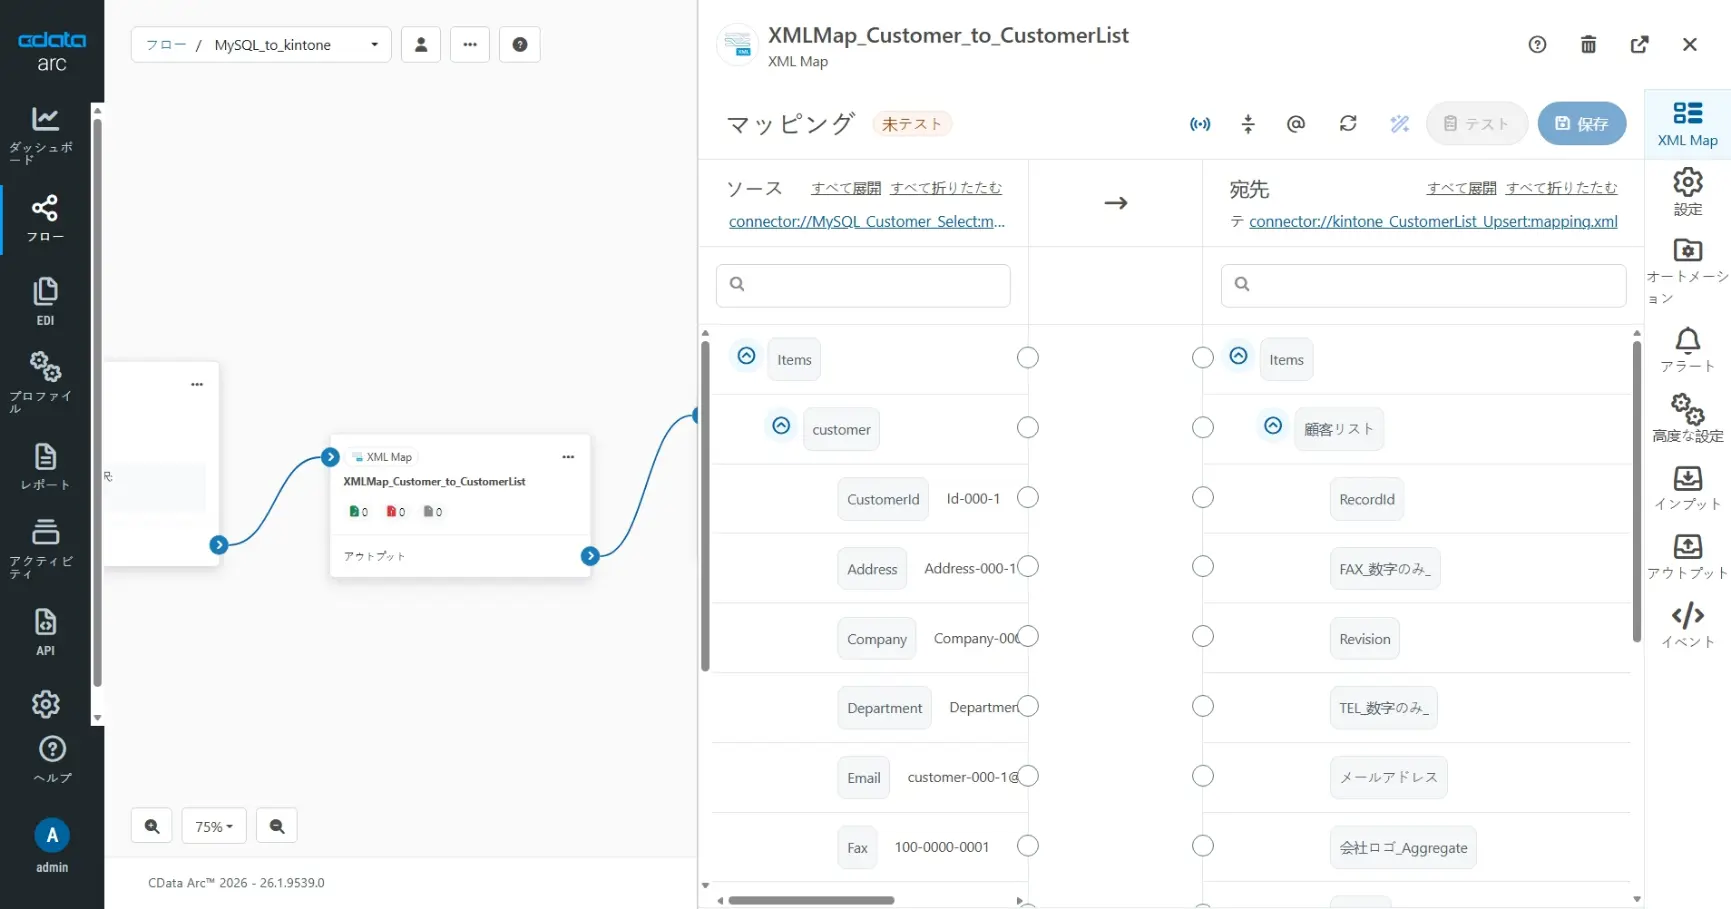Open the connector://MySQL_Customer_Select source link
1731x909 pixels.
867,221
